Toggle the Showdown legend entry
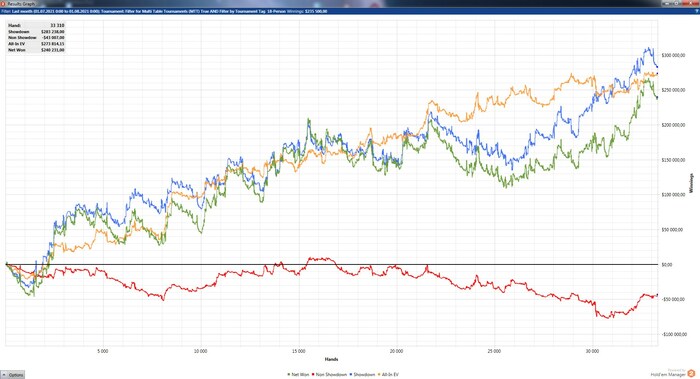 tap(362, 375)
